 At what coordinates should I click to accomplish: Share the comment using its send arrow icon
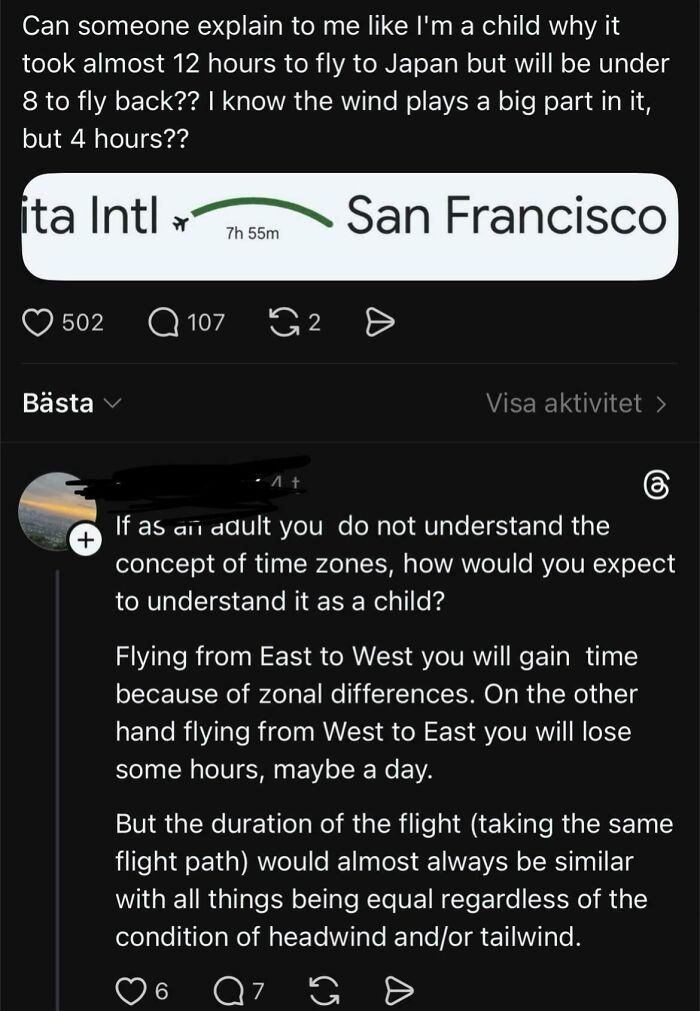coord(398,989)
